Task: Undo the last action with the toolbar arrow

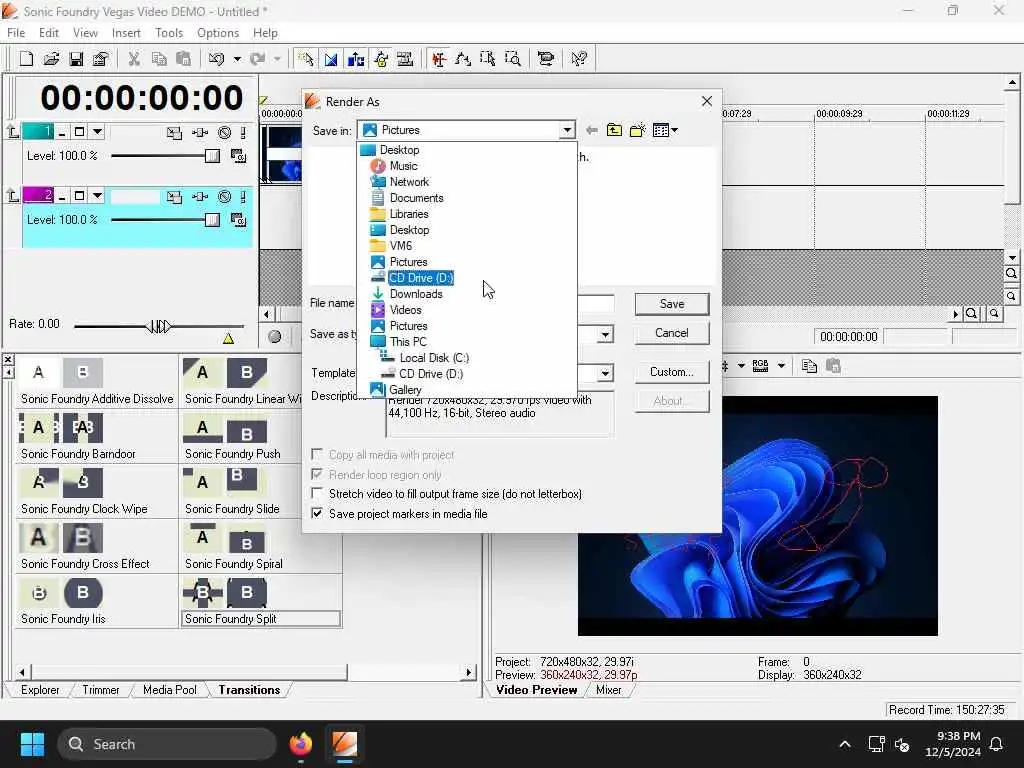Action: click(216, 59)
